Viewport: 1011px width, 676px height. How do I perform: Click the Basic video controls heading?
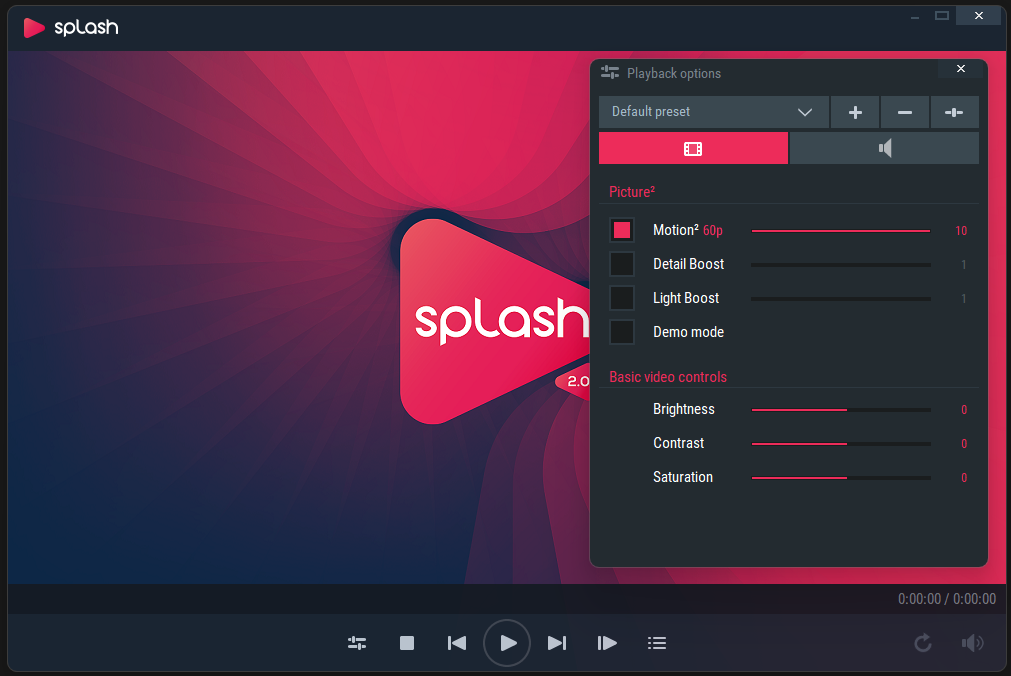[x=668, y=377]
